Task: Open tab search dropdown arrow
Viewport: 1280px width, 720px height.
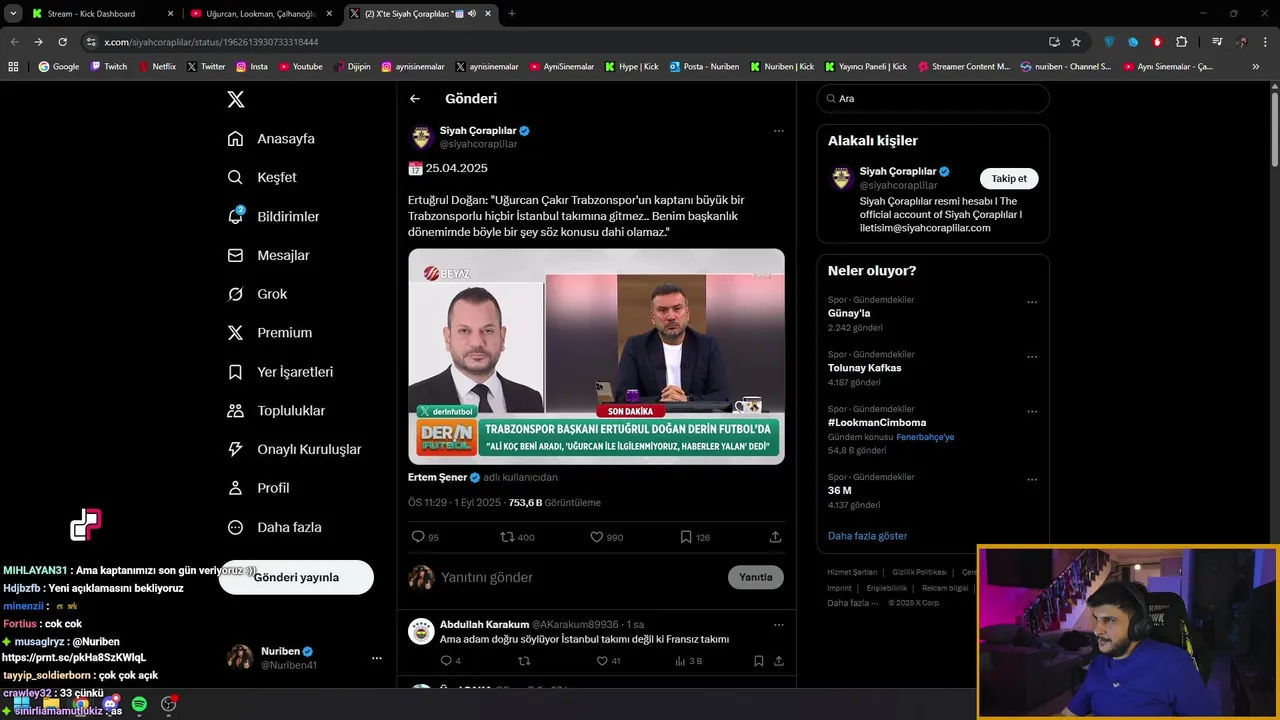Action: [13, 14]
